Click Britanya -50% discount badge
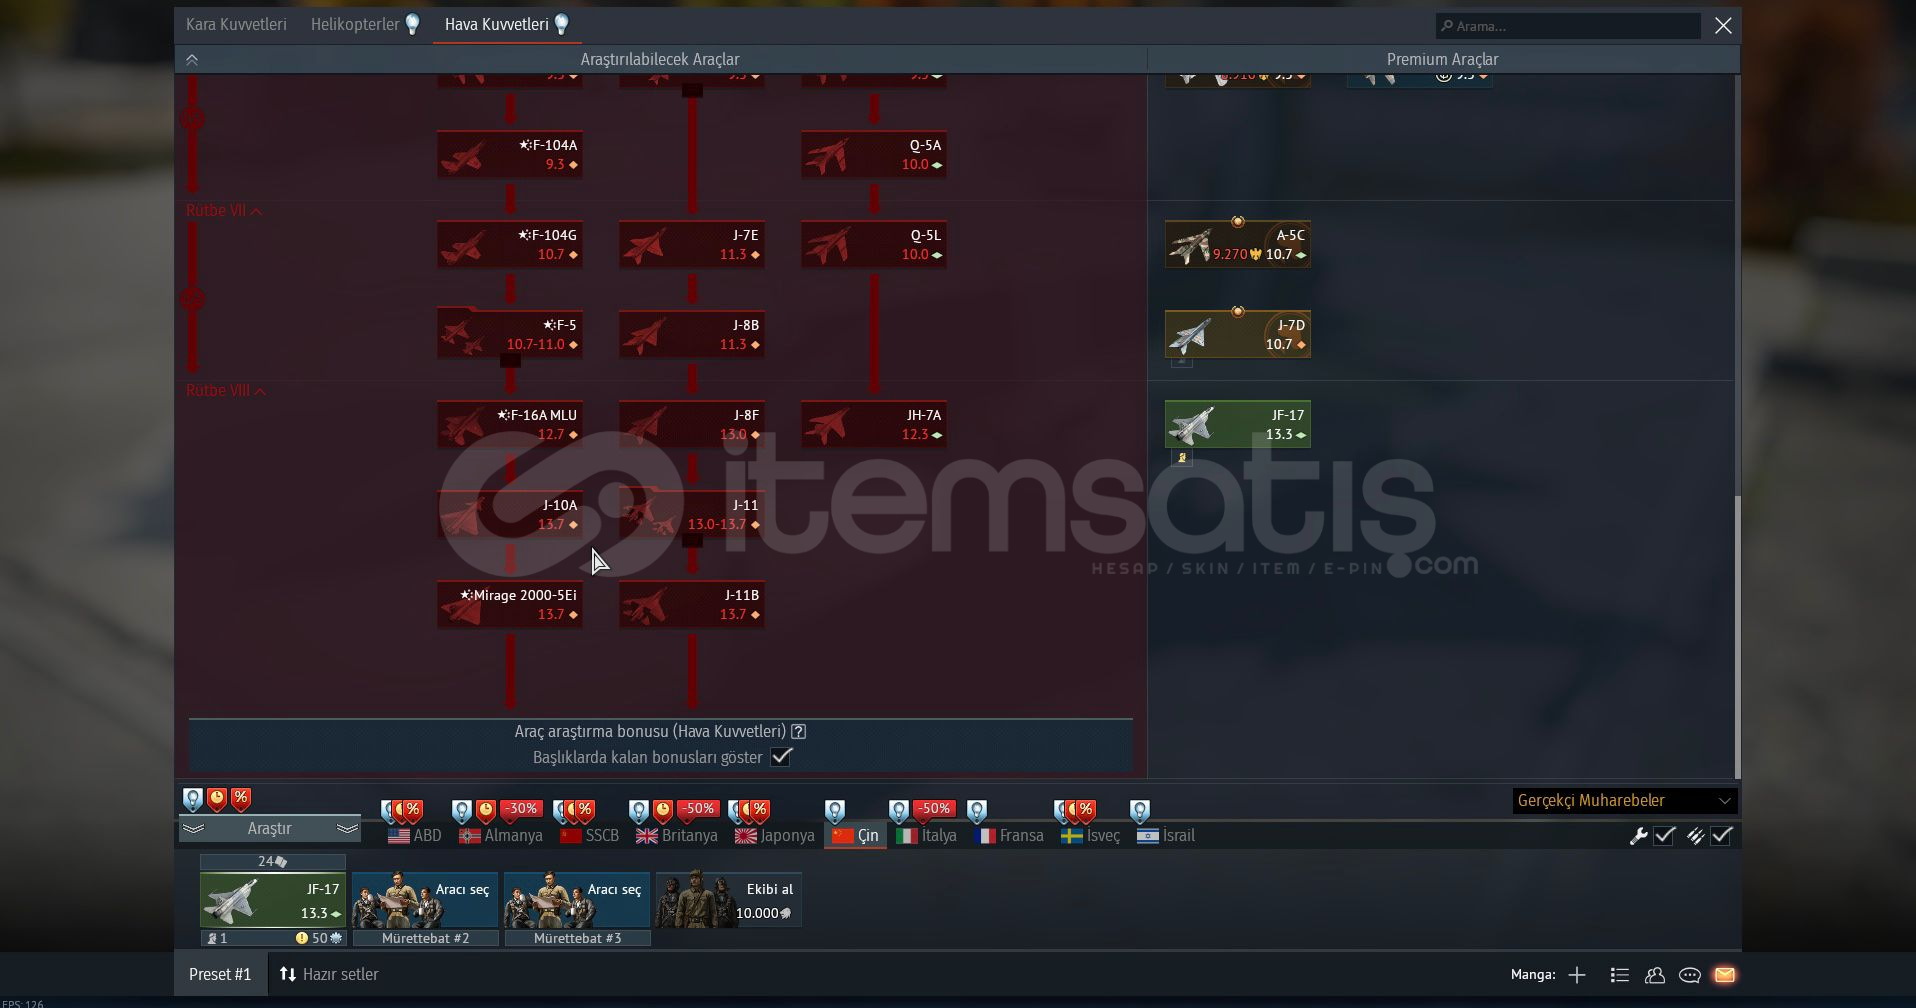Viewport: 1916px width, 1008px height. coord(697,808)
